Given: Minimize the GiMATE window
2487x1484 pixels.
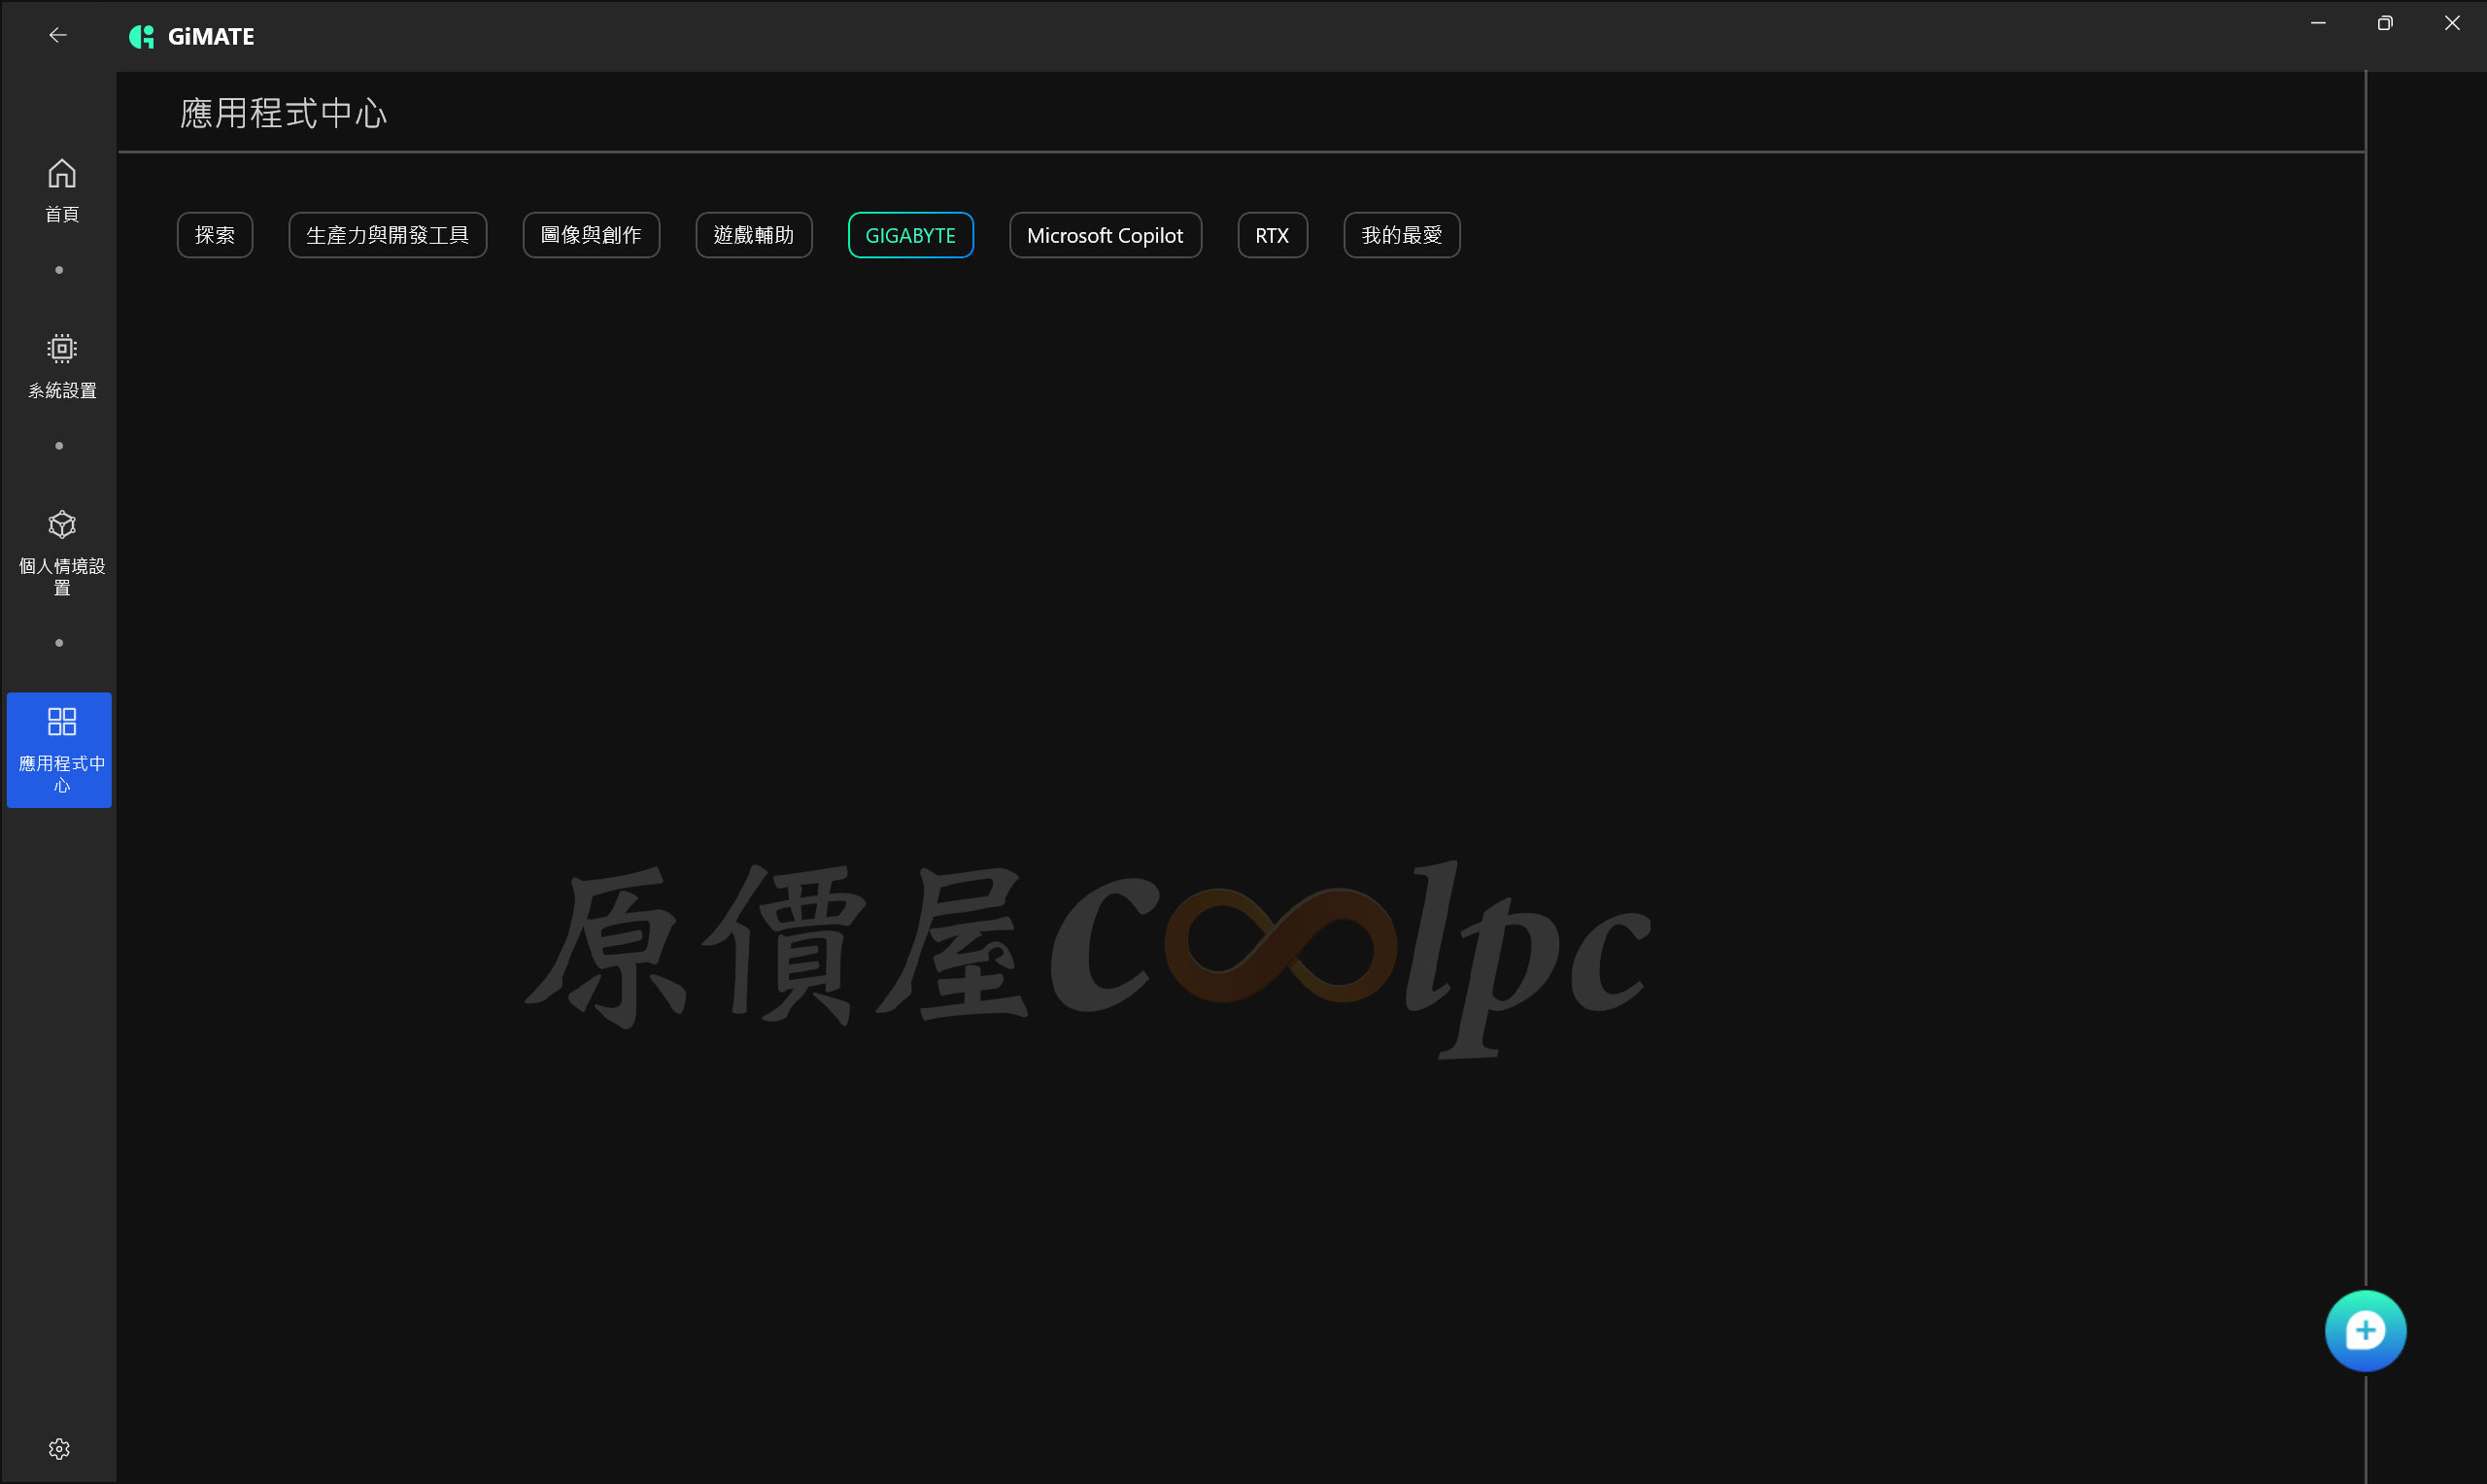Looking at the screenshot, I should pos(2318,23).
